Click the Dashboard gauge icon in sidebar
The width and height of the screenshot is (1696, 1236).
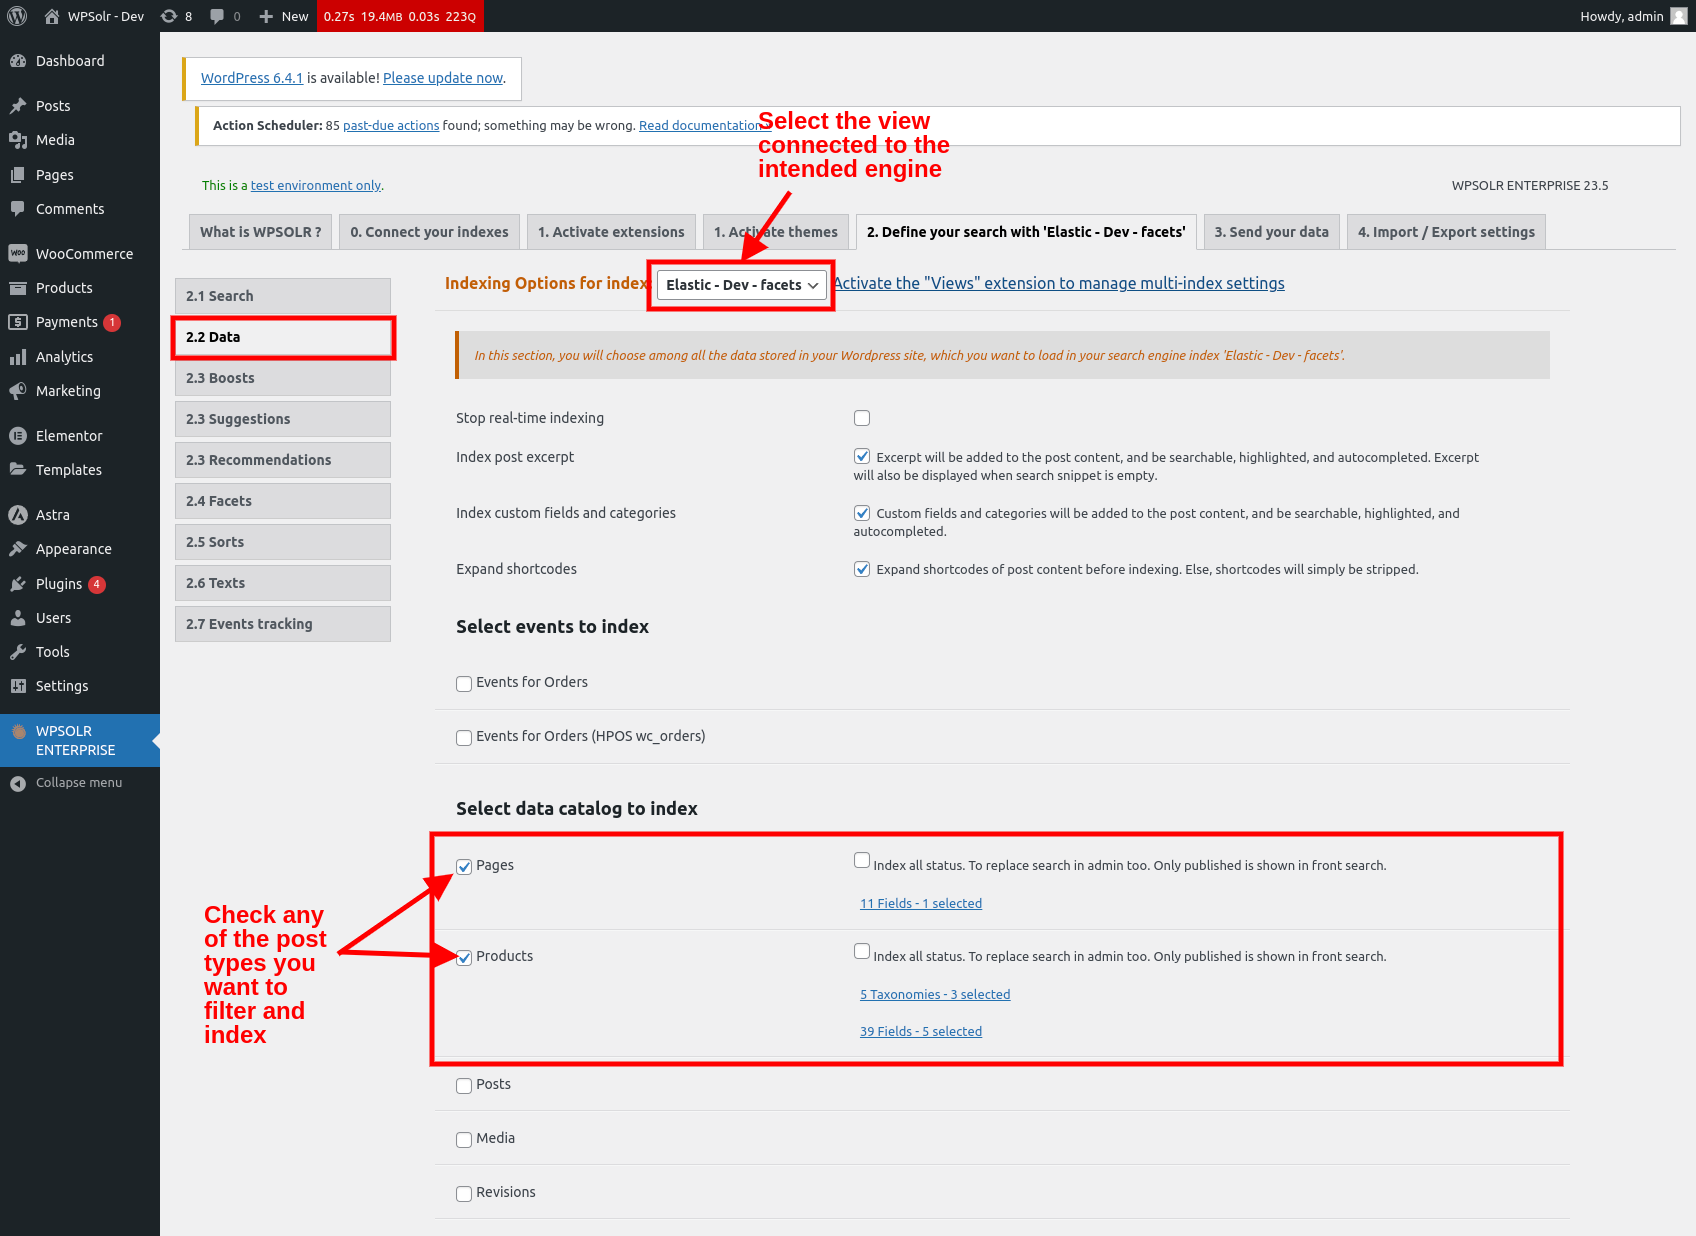point(18,61)
